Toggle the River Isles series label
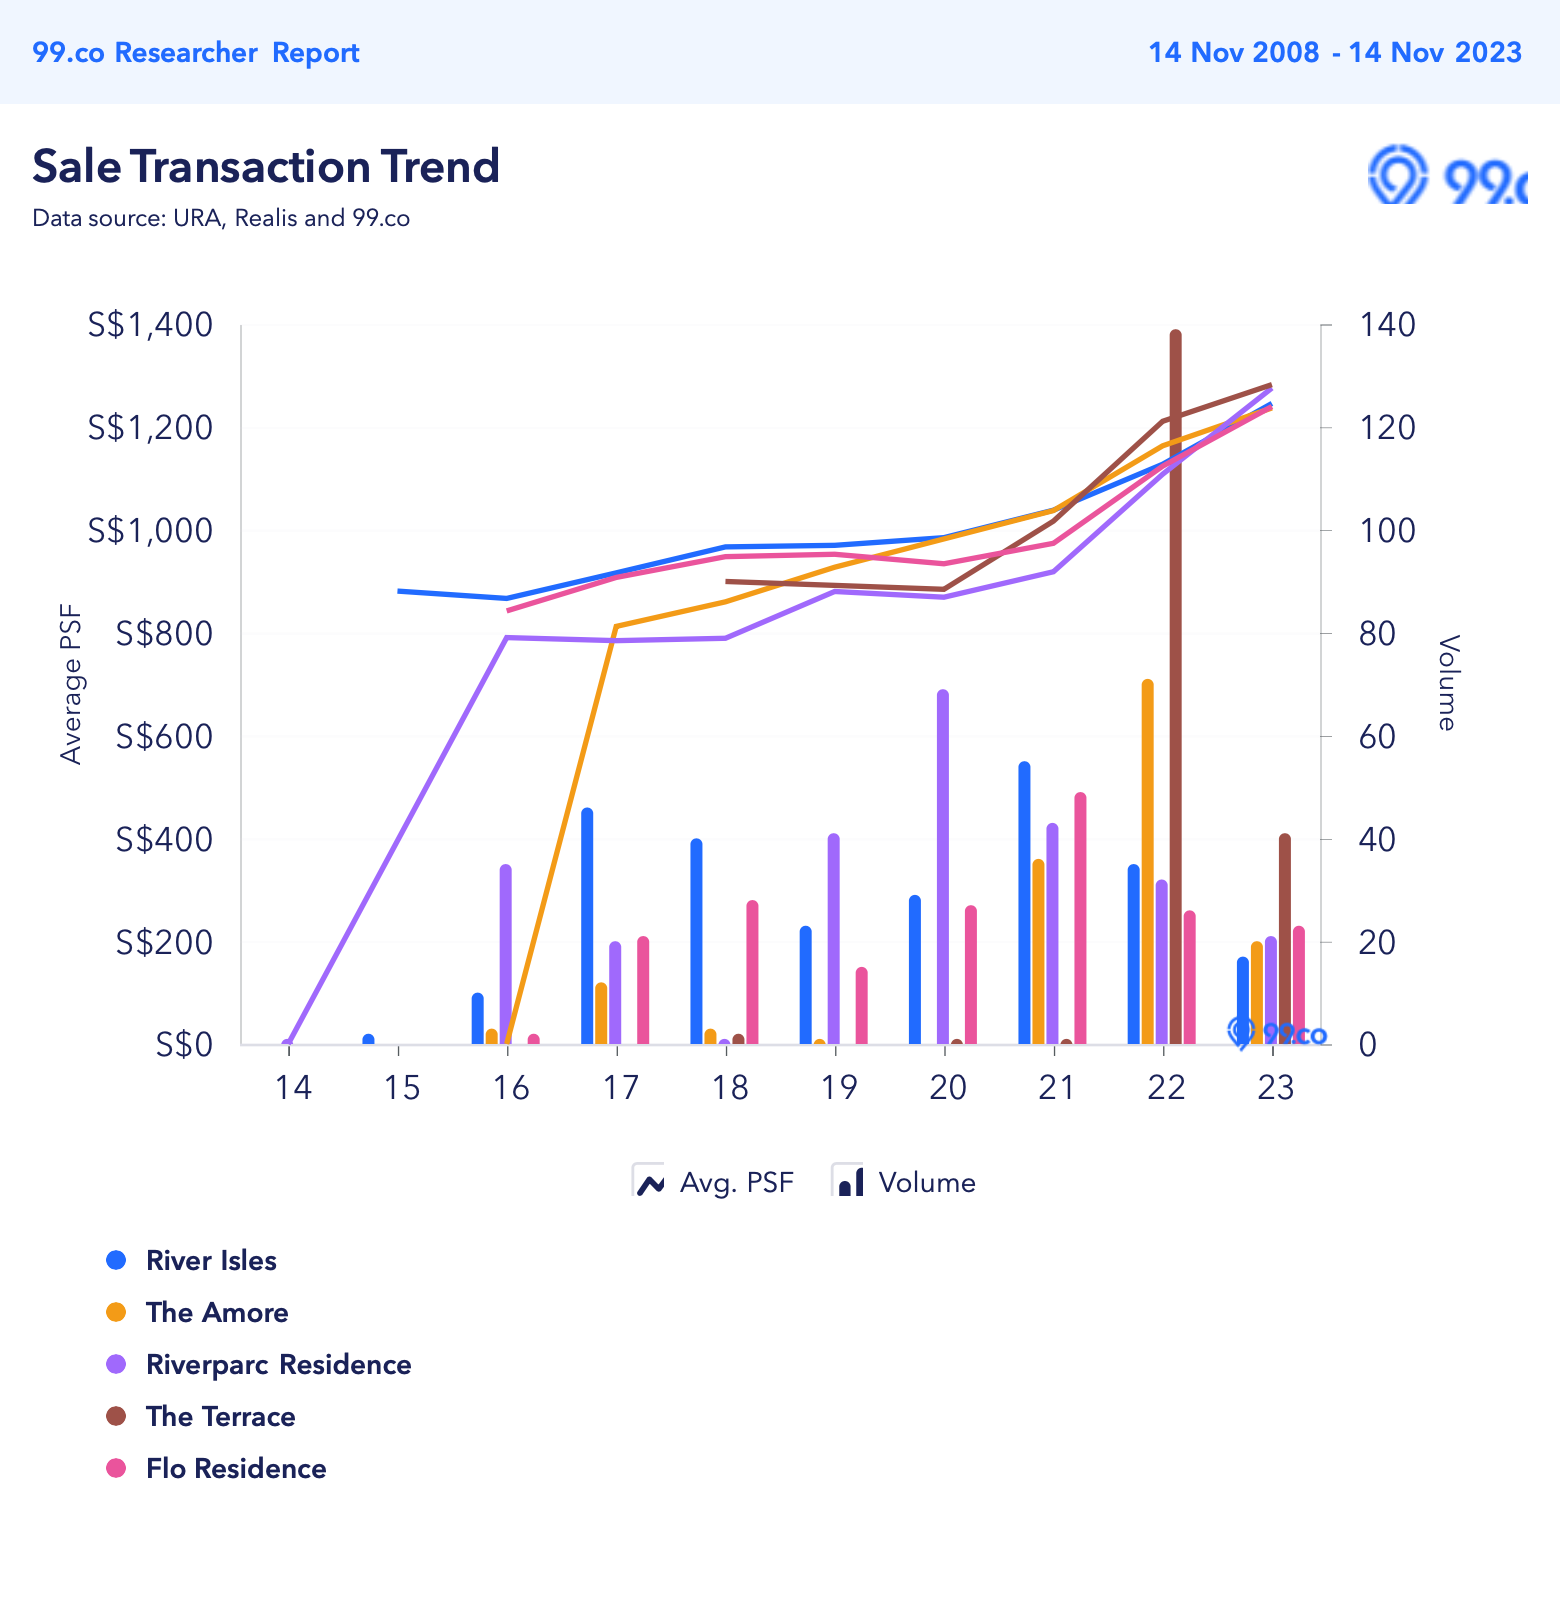The height and width of the screenshot is (1600, 1560). pyautogui.click(x=211, y=1260)
